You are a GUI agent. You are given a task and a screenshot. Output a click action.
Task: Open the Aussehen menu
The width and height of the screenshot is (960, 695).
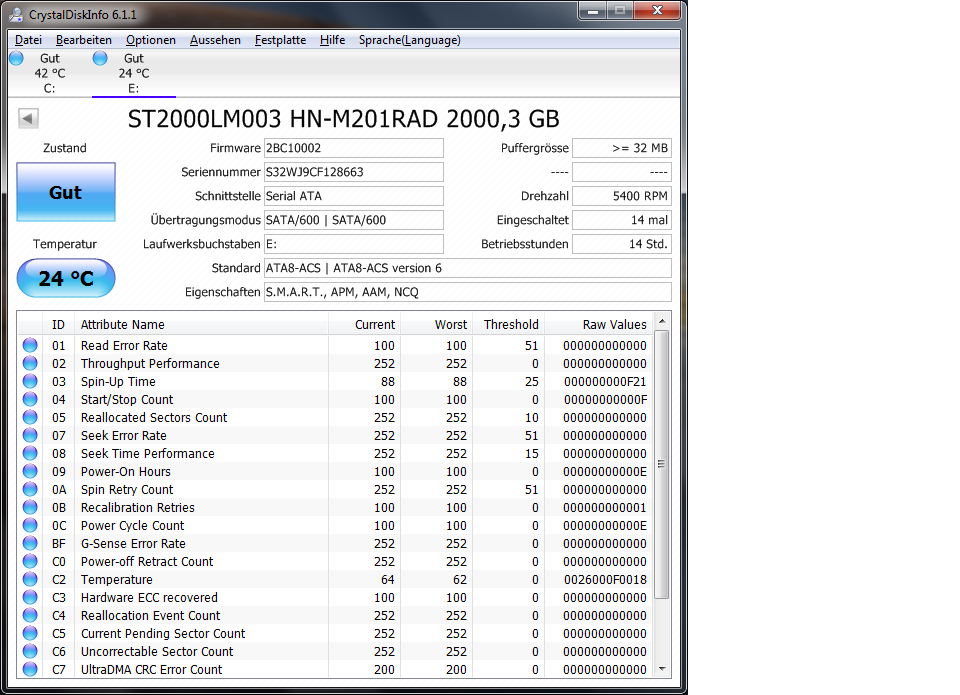[215, 40]
